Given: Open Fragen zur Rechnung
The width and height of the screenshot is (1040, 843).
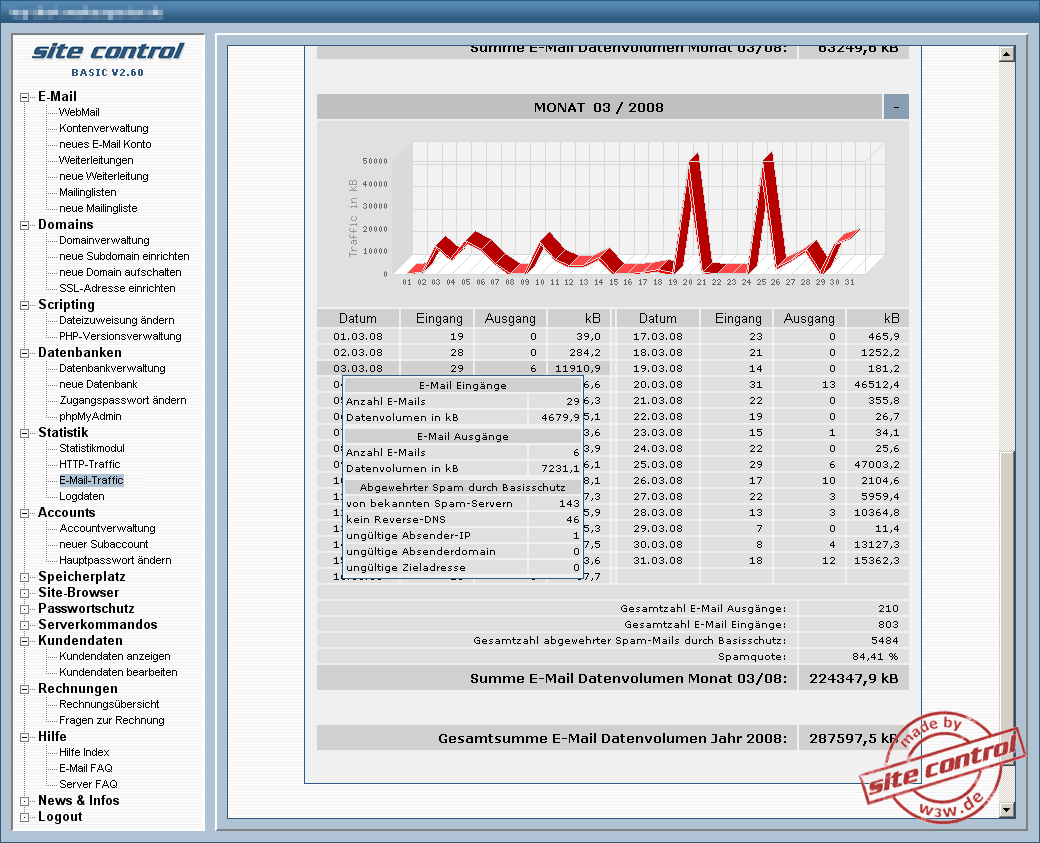Looking at the screenshot, I should point(111,720).
